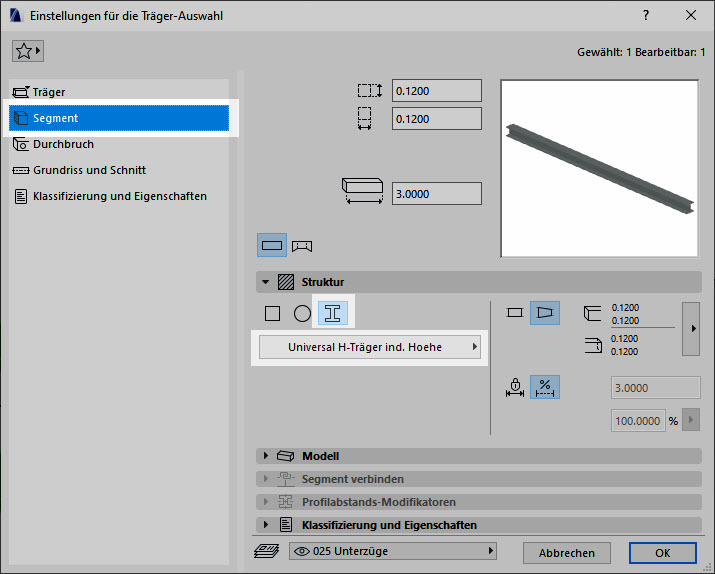Select tapered segment shape icon
This screenshot has width=715, height=574.
point(545,313)
